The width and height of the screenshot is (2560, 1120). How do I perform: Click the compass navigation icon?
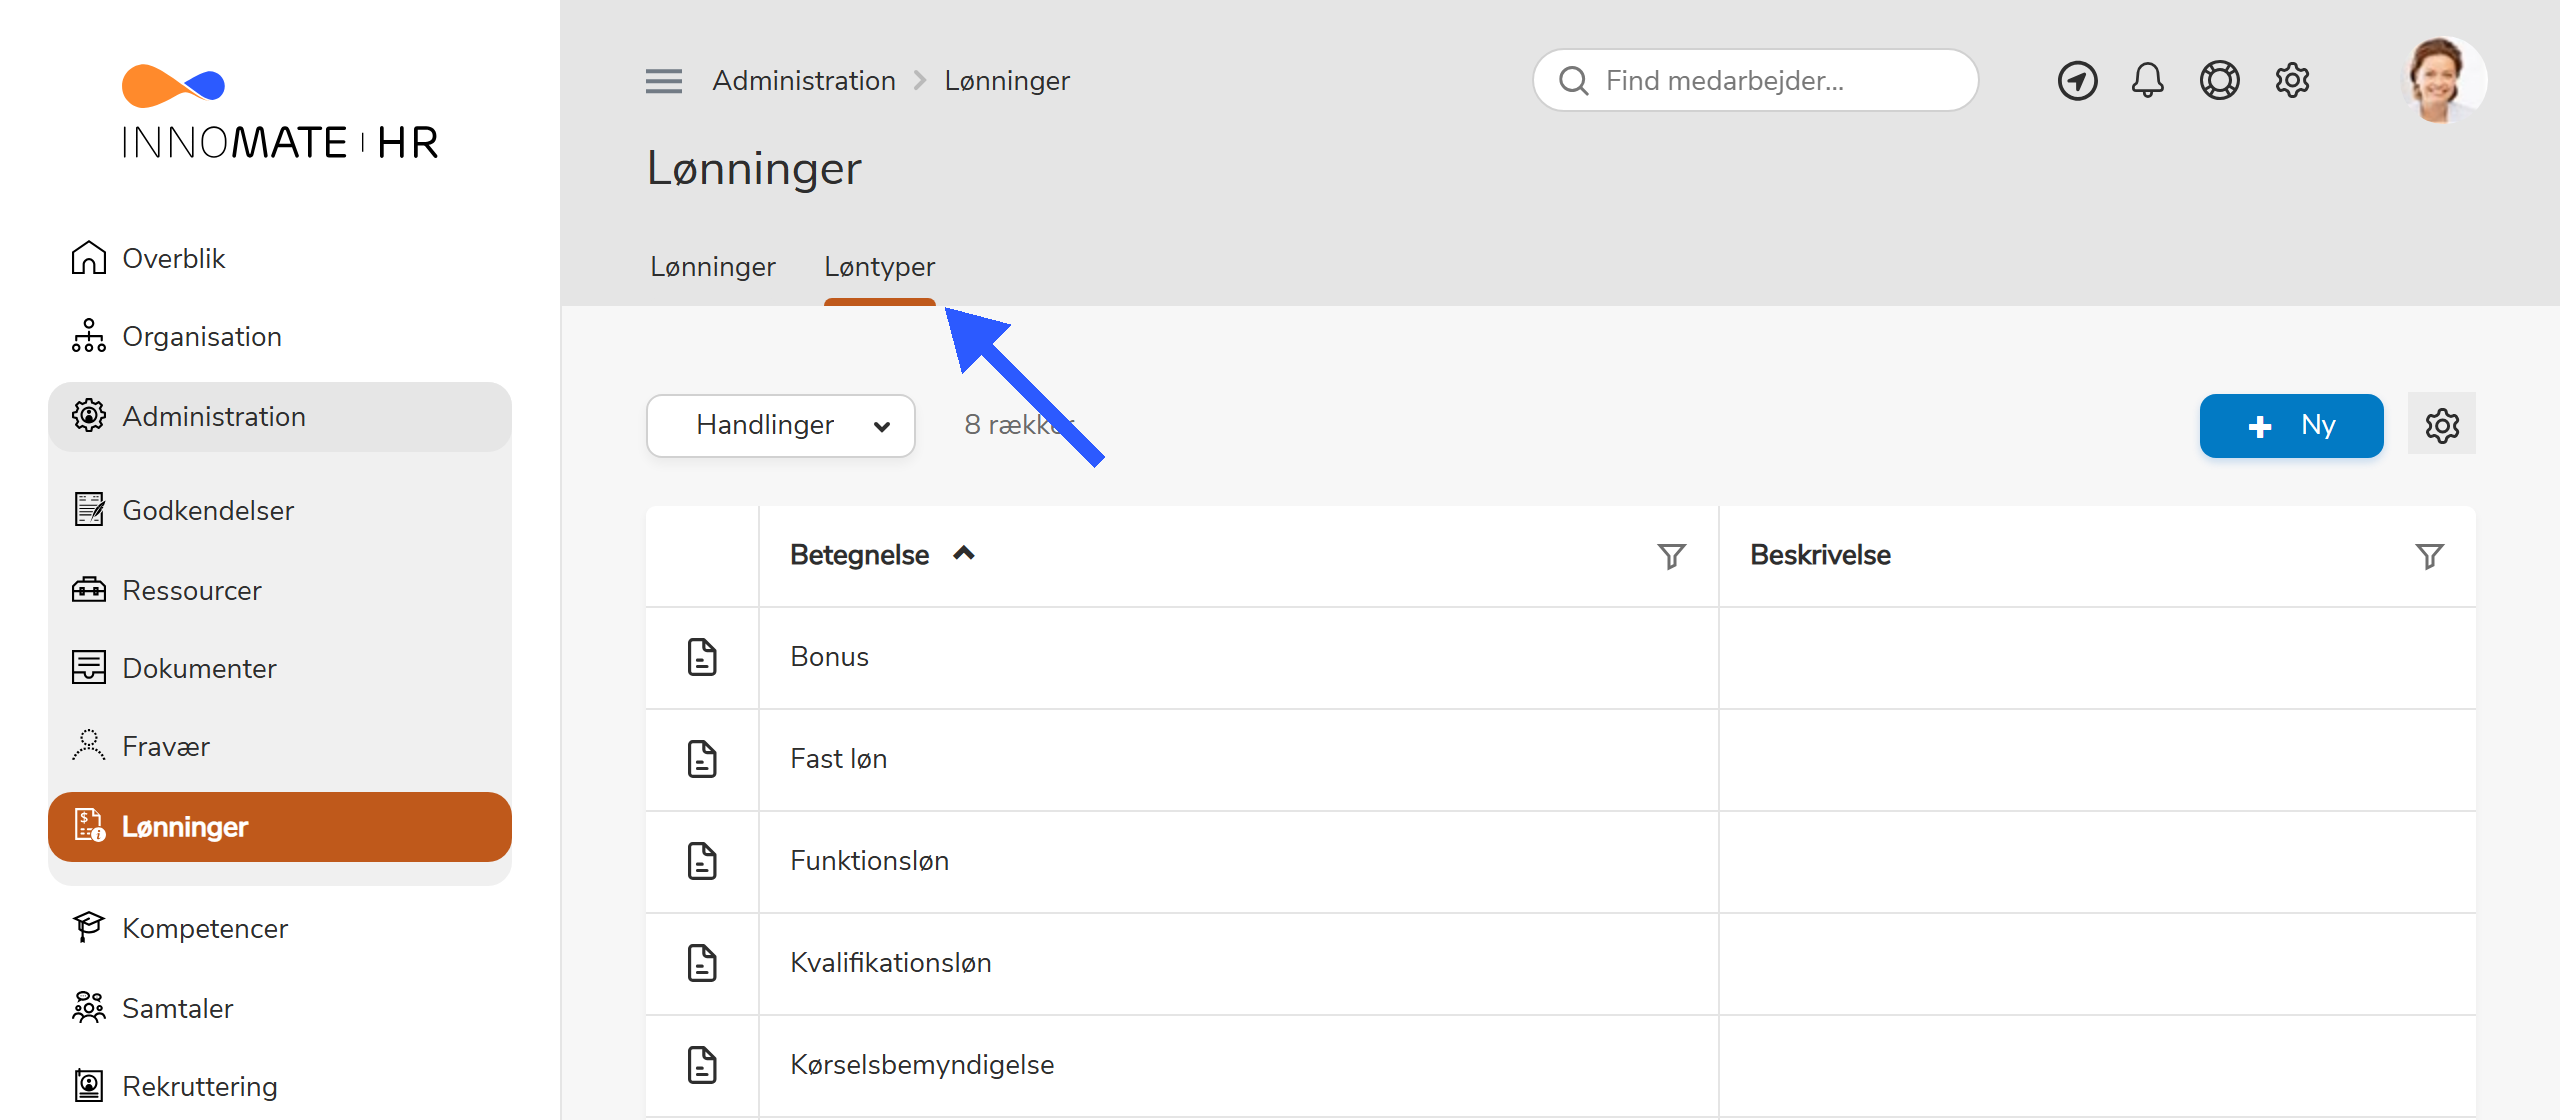click(2077, 81)
